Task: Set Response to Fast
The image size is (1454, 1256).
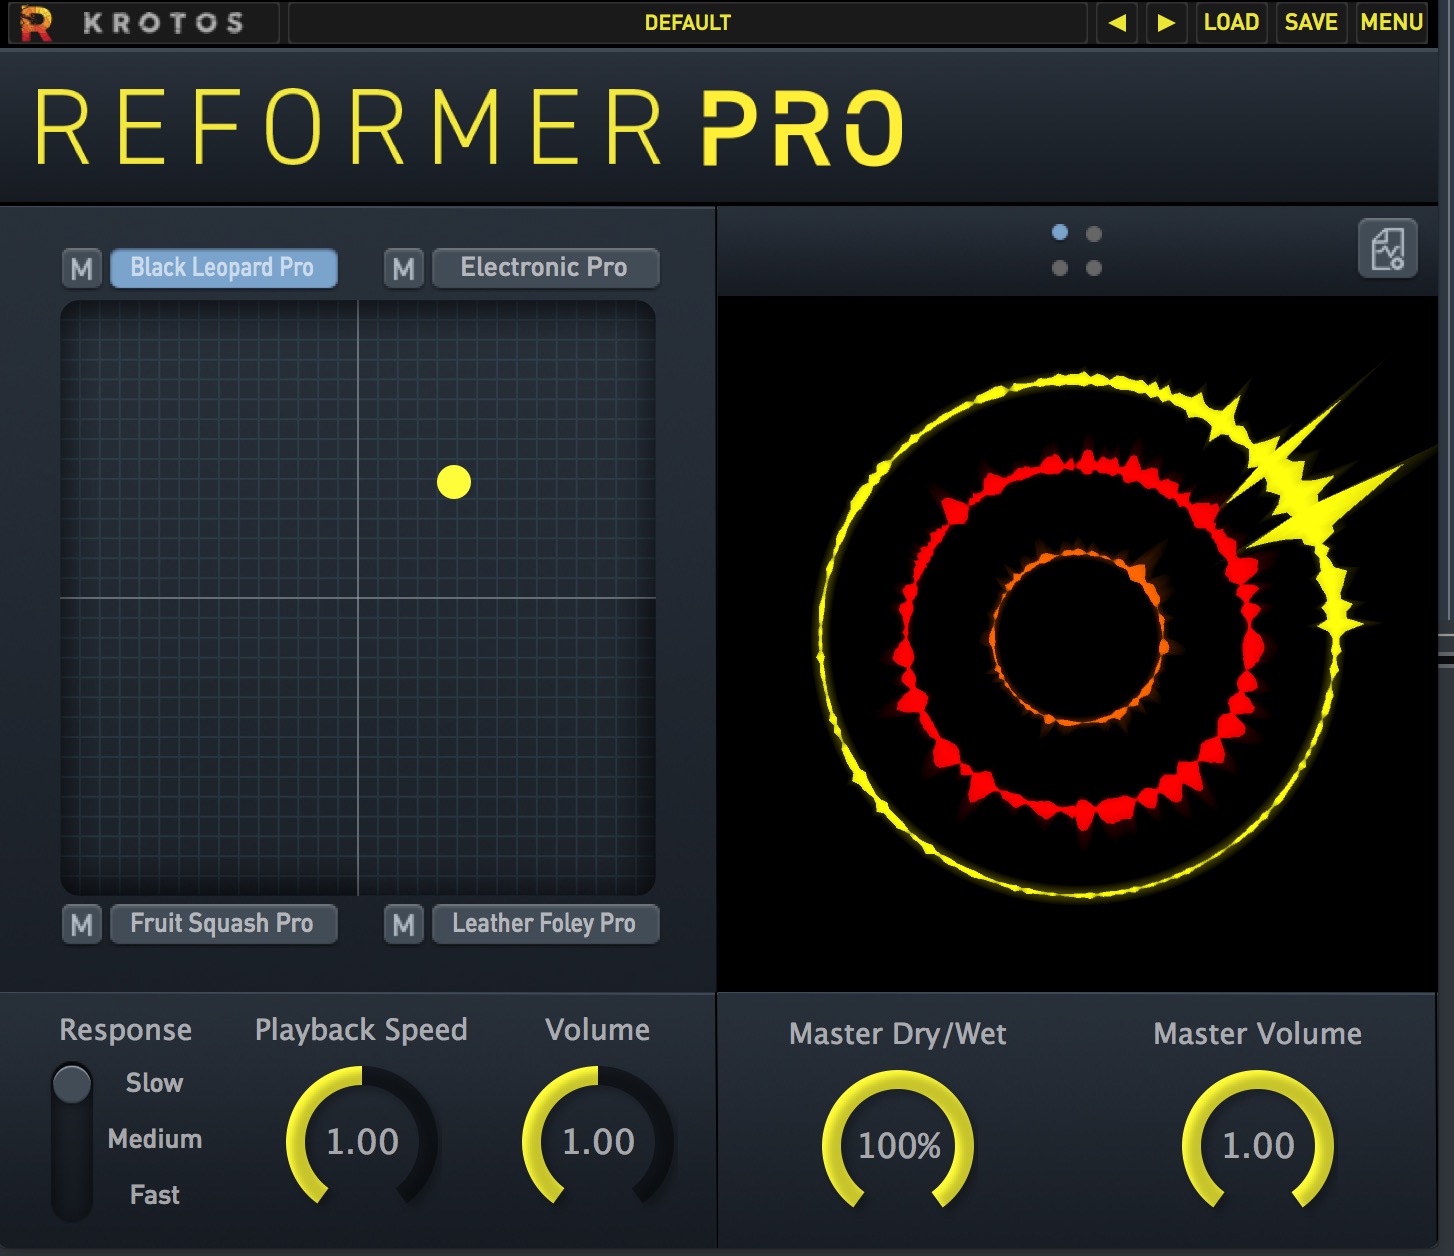Action: (154, 1195)
